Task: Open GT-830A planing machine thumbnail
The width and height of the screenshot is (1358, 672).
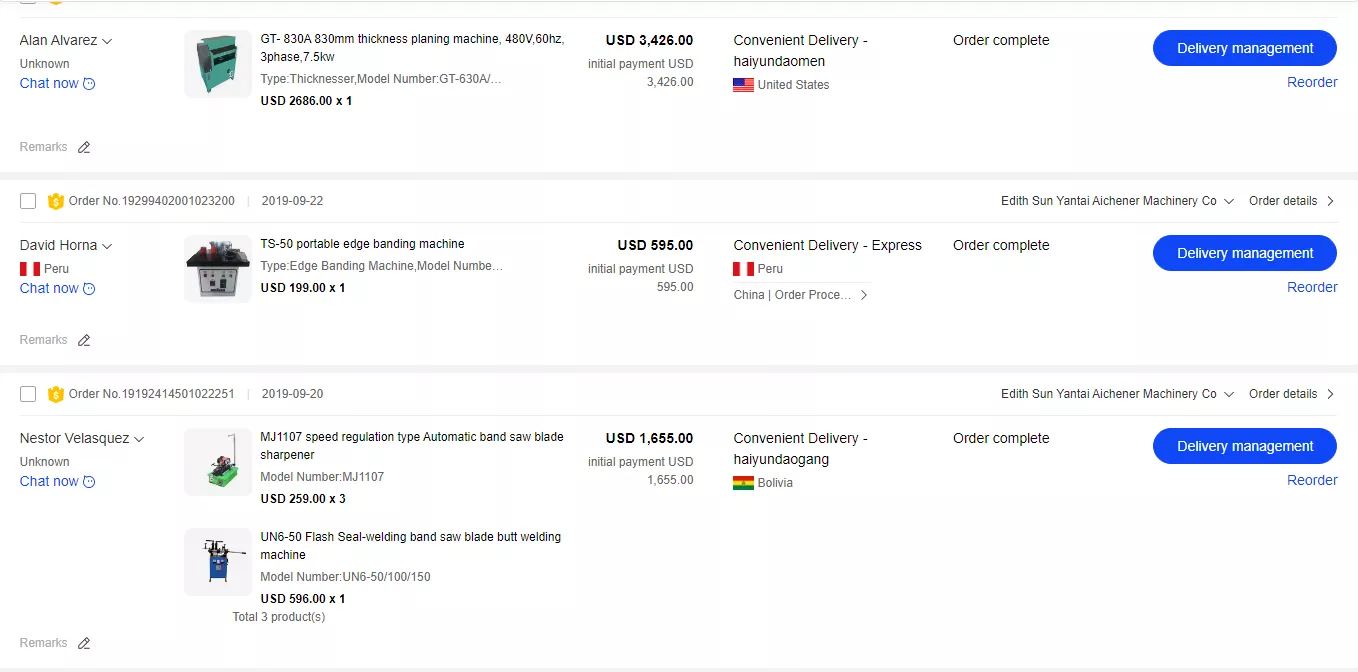Action: click(x=218, y=64)
